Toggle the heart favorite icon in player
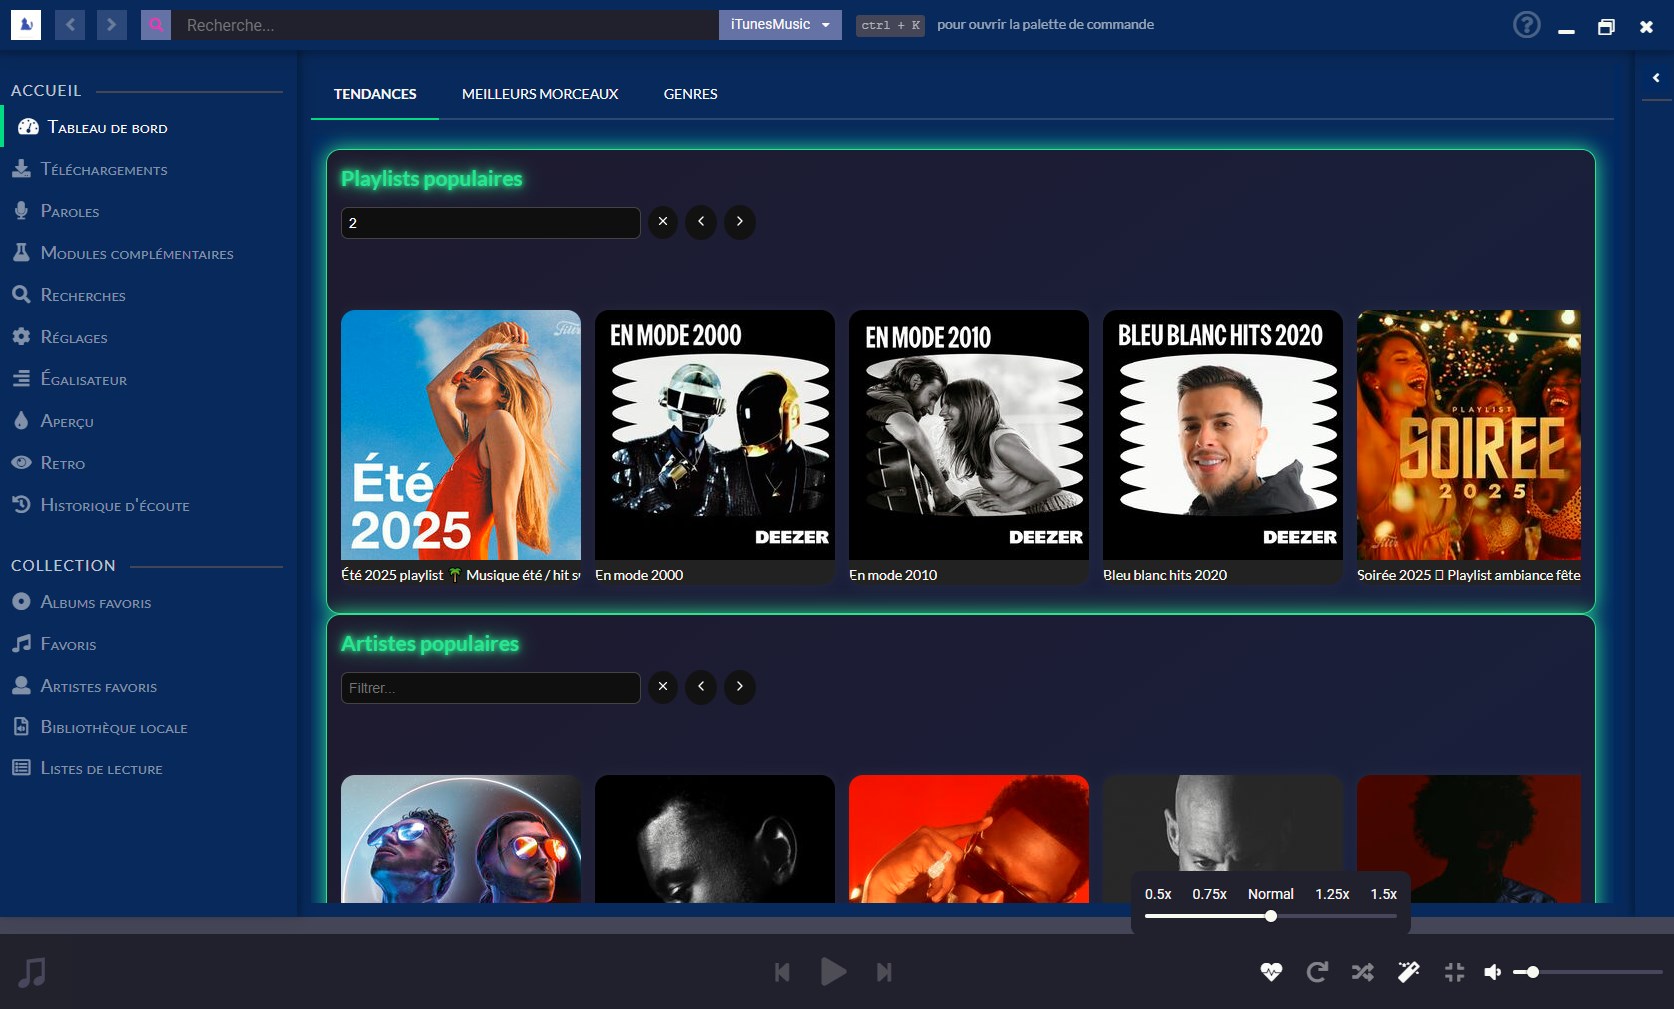Image resolution: width=1674 pixels, height=1009 pixels. click(x=1271, y=971)
